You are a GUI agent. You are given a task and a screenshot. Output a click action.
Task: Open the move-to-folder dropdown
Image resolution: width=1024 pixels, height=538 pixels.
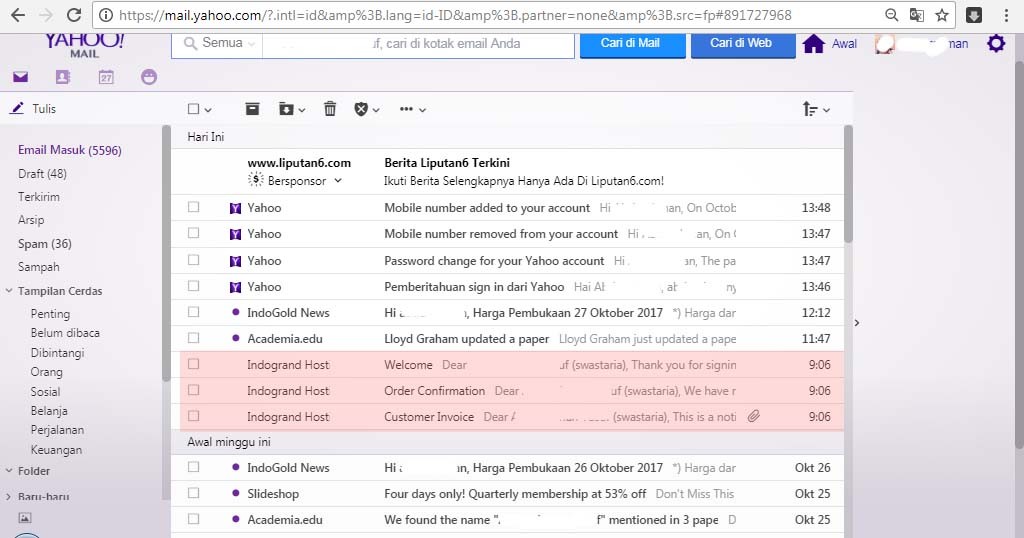(292, 109)
